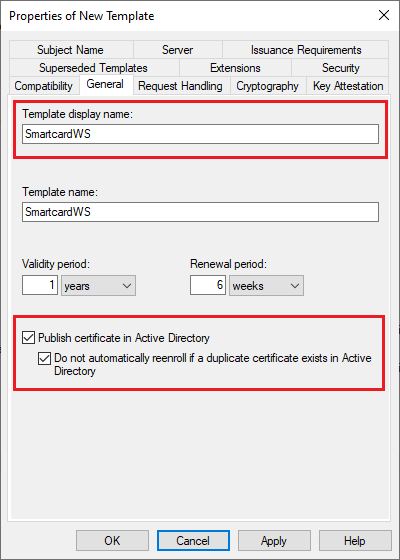Close the Properties of New Template dialog

[x=384, y=15]
